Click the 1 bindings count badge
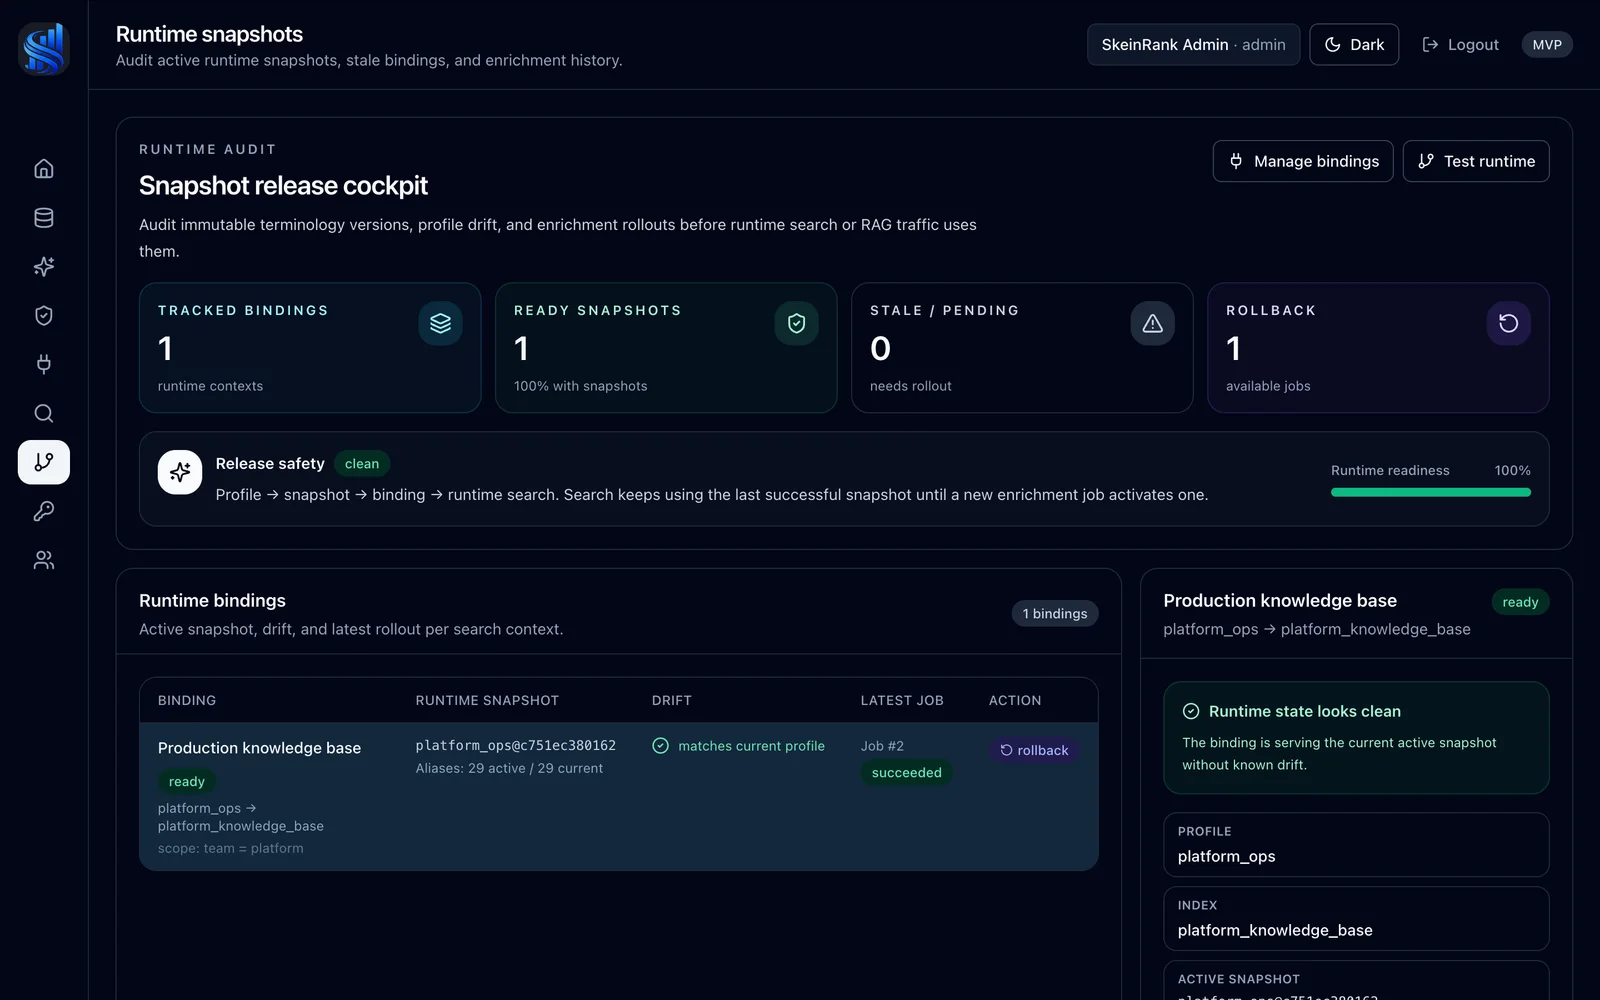Image resolution: width=1600 pixels, height=1000 pixels. tap(1055, 613)
